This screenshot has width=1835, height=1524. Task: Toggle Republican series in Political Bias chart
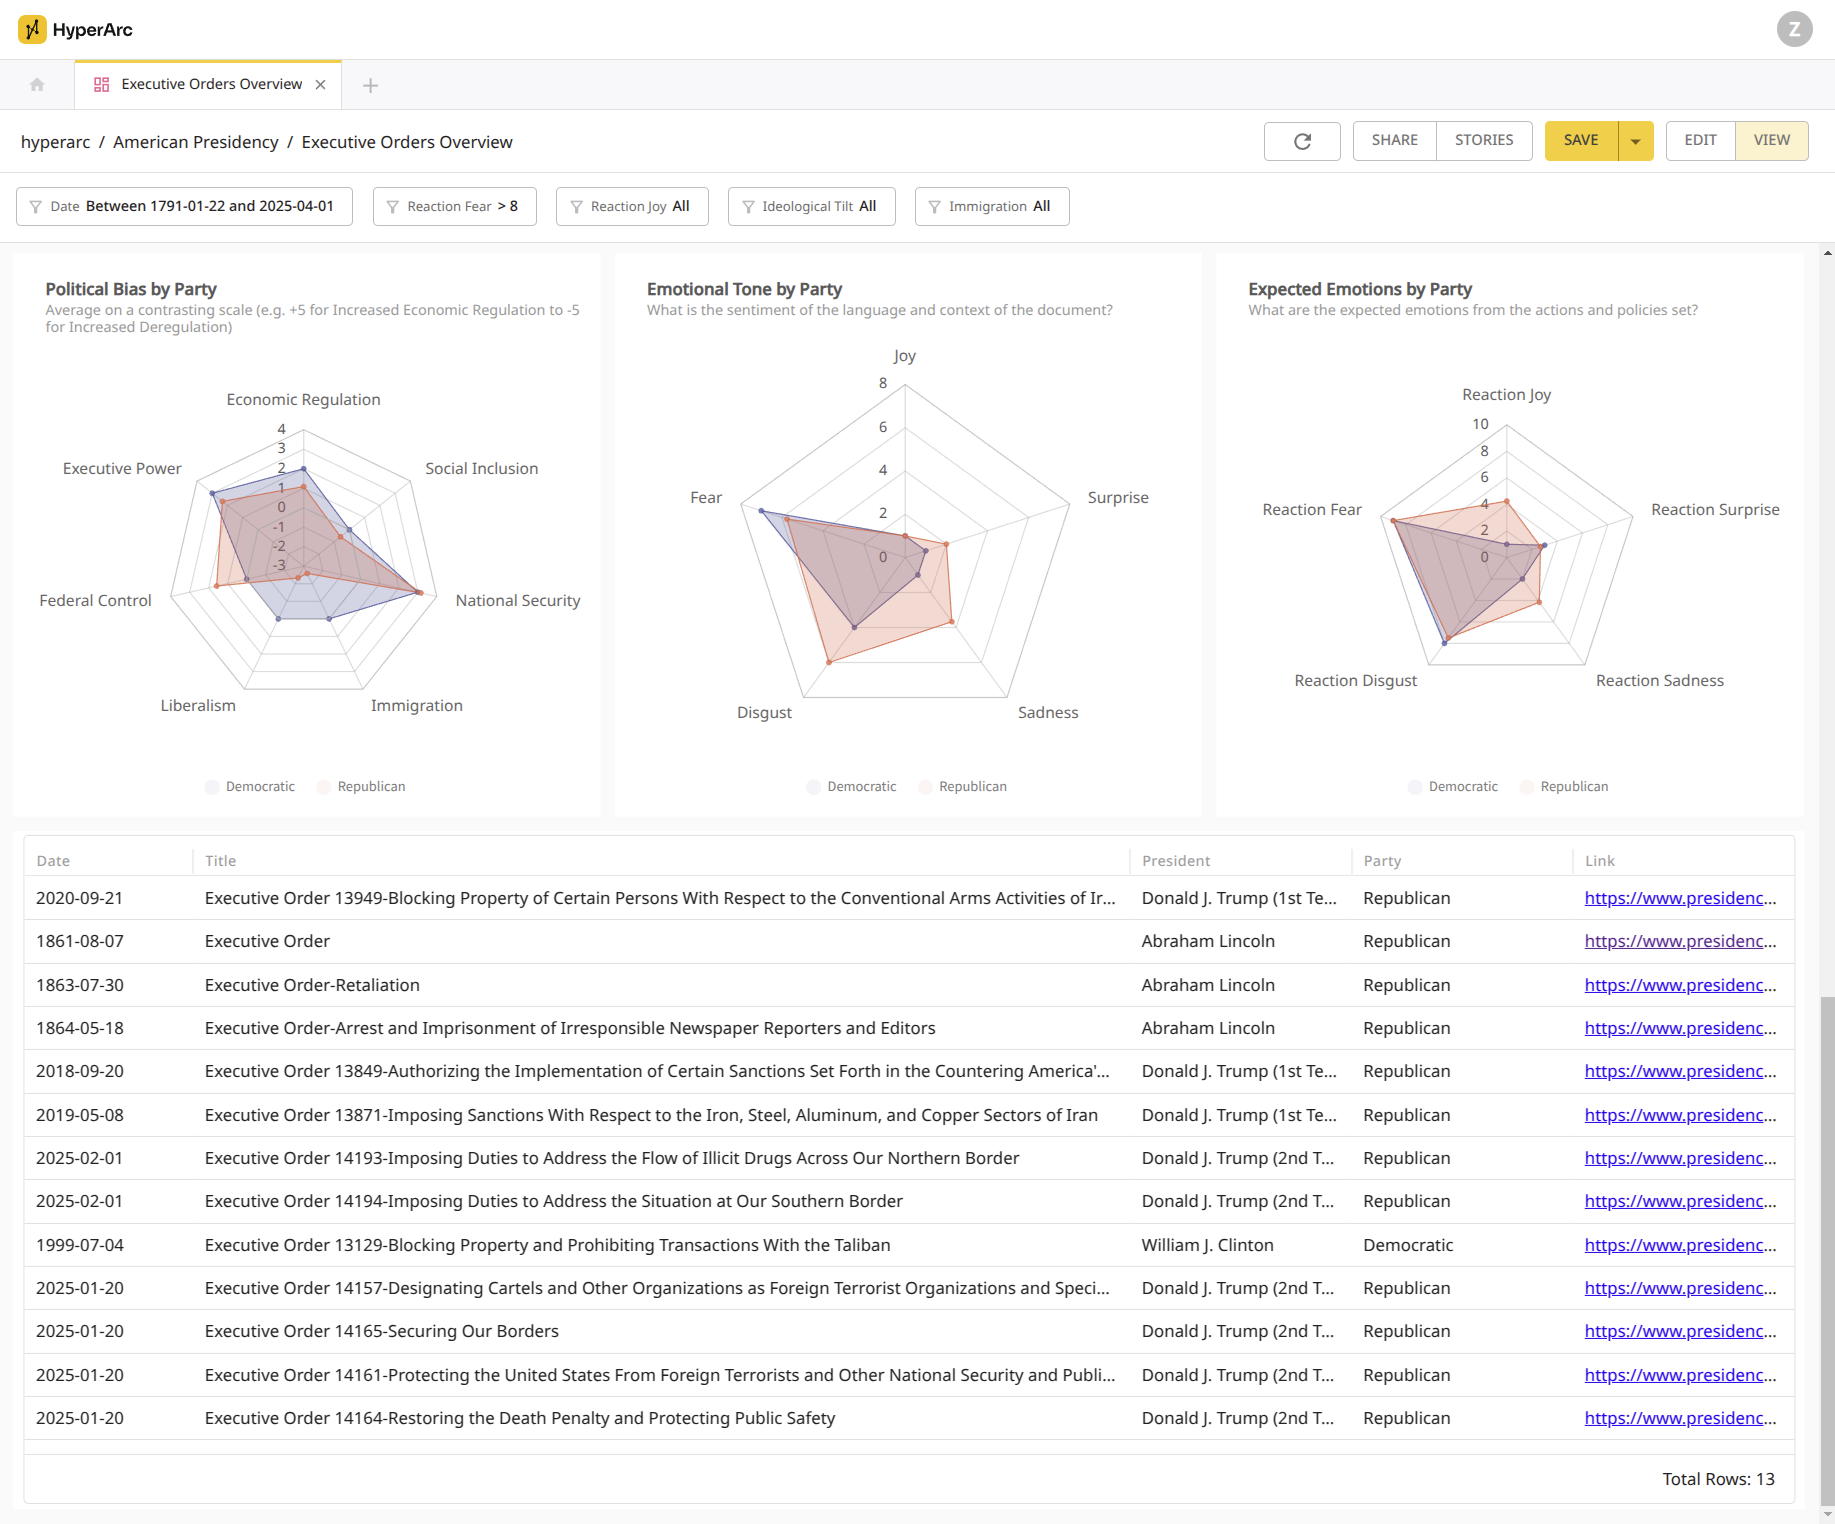pos(361,787)
